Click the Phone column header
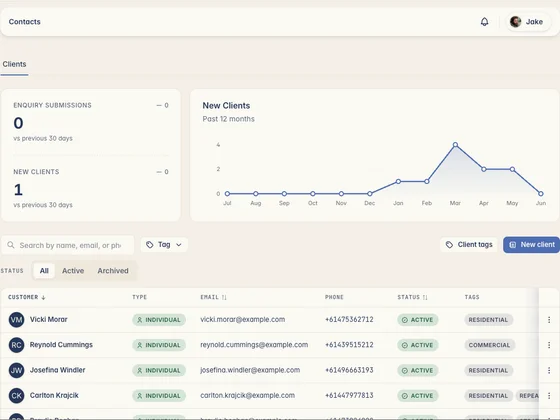The image size is (560, 420). [x=334, y=297]
